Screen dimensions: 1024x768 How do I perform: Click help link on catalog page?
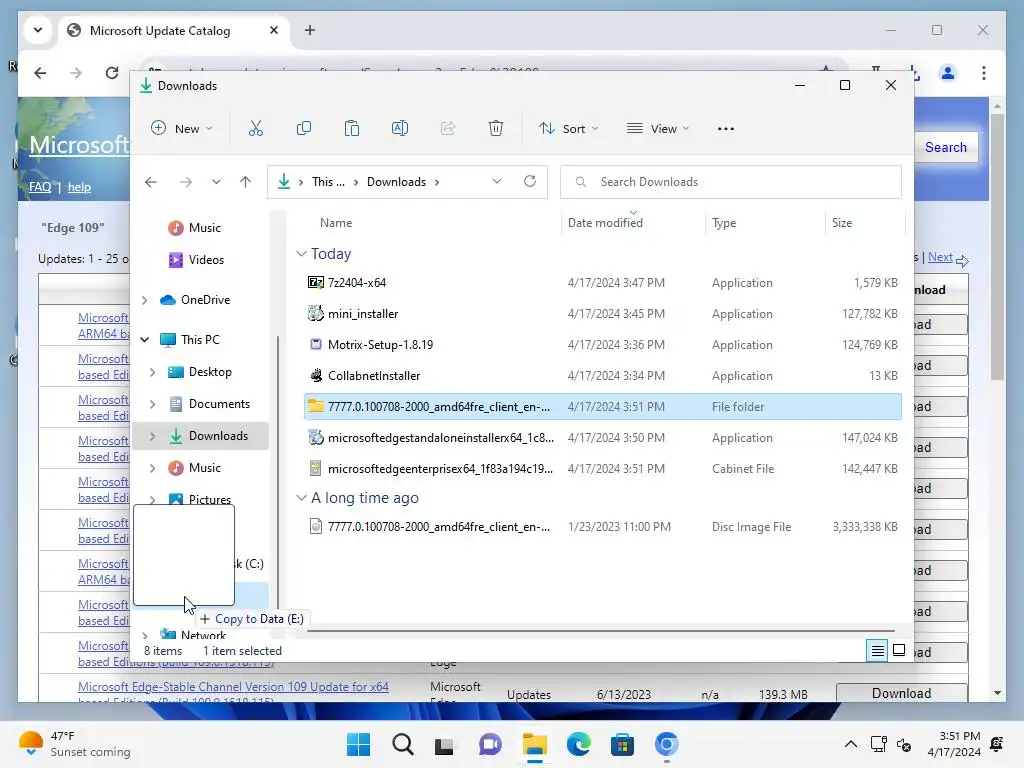(80, 187)
